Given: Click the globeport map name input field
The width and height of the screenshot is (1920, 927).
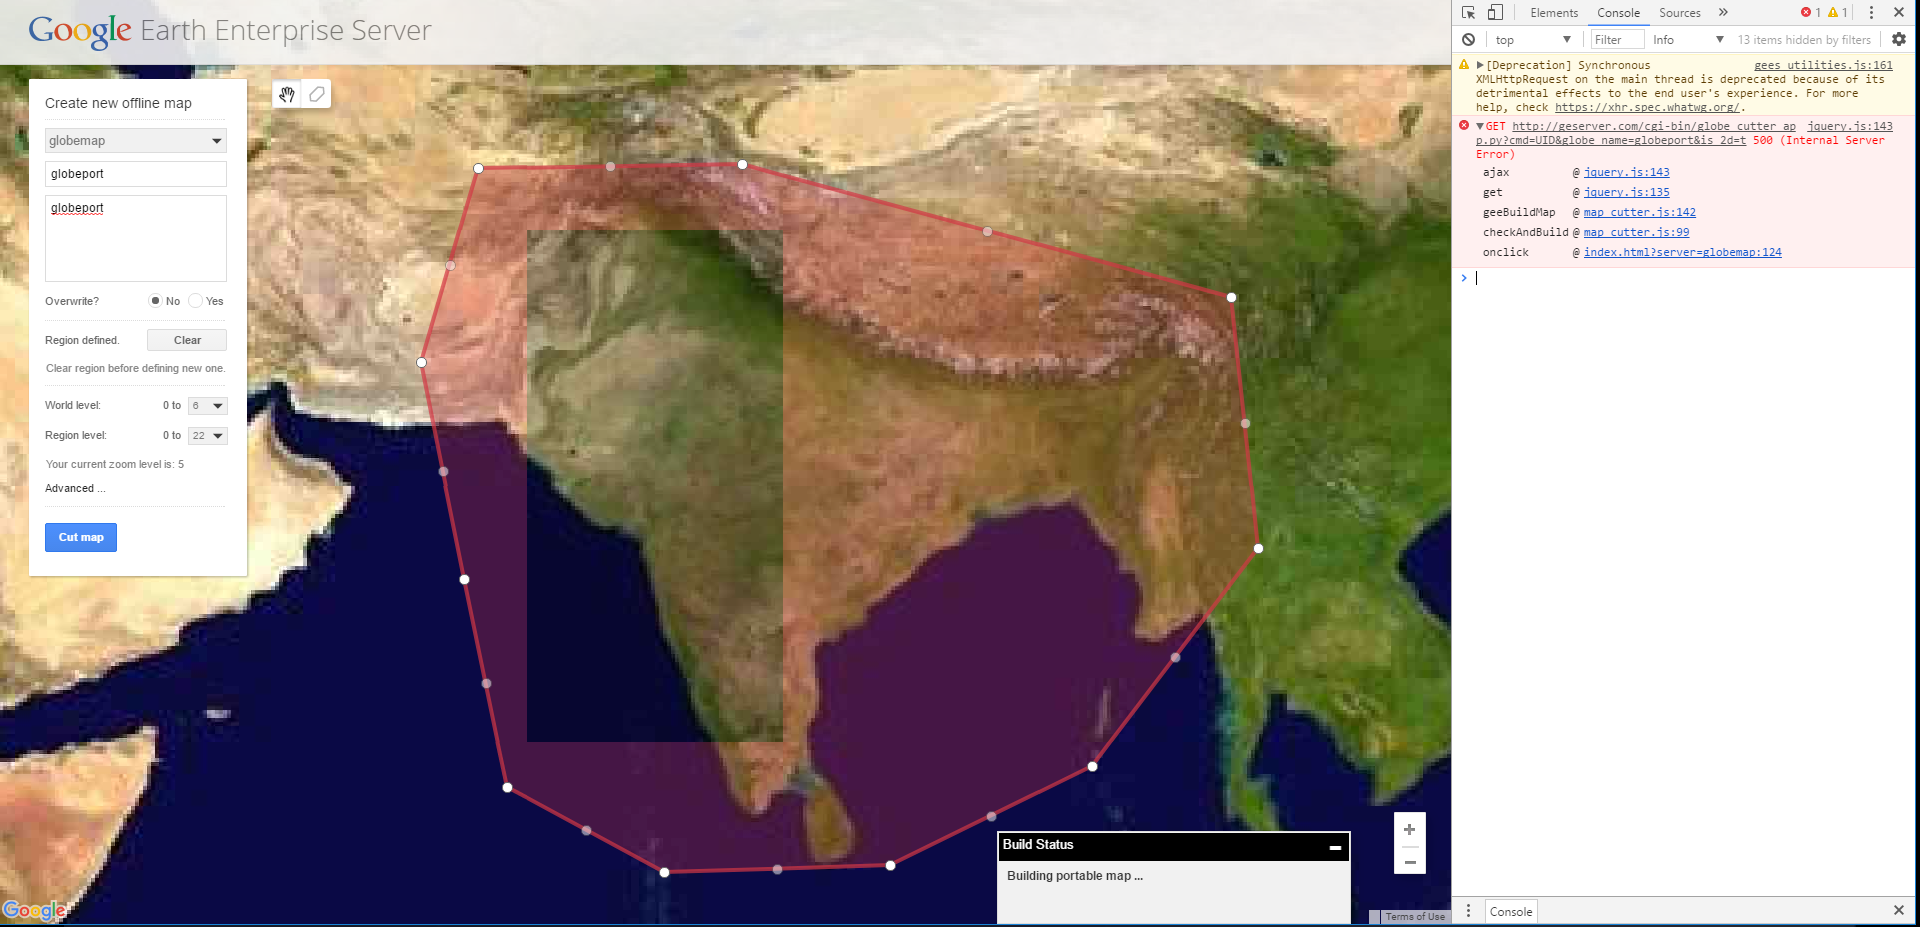Looking at the screenshot, I should [135, 173].
